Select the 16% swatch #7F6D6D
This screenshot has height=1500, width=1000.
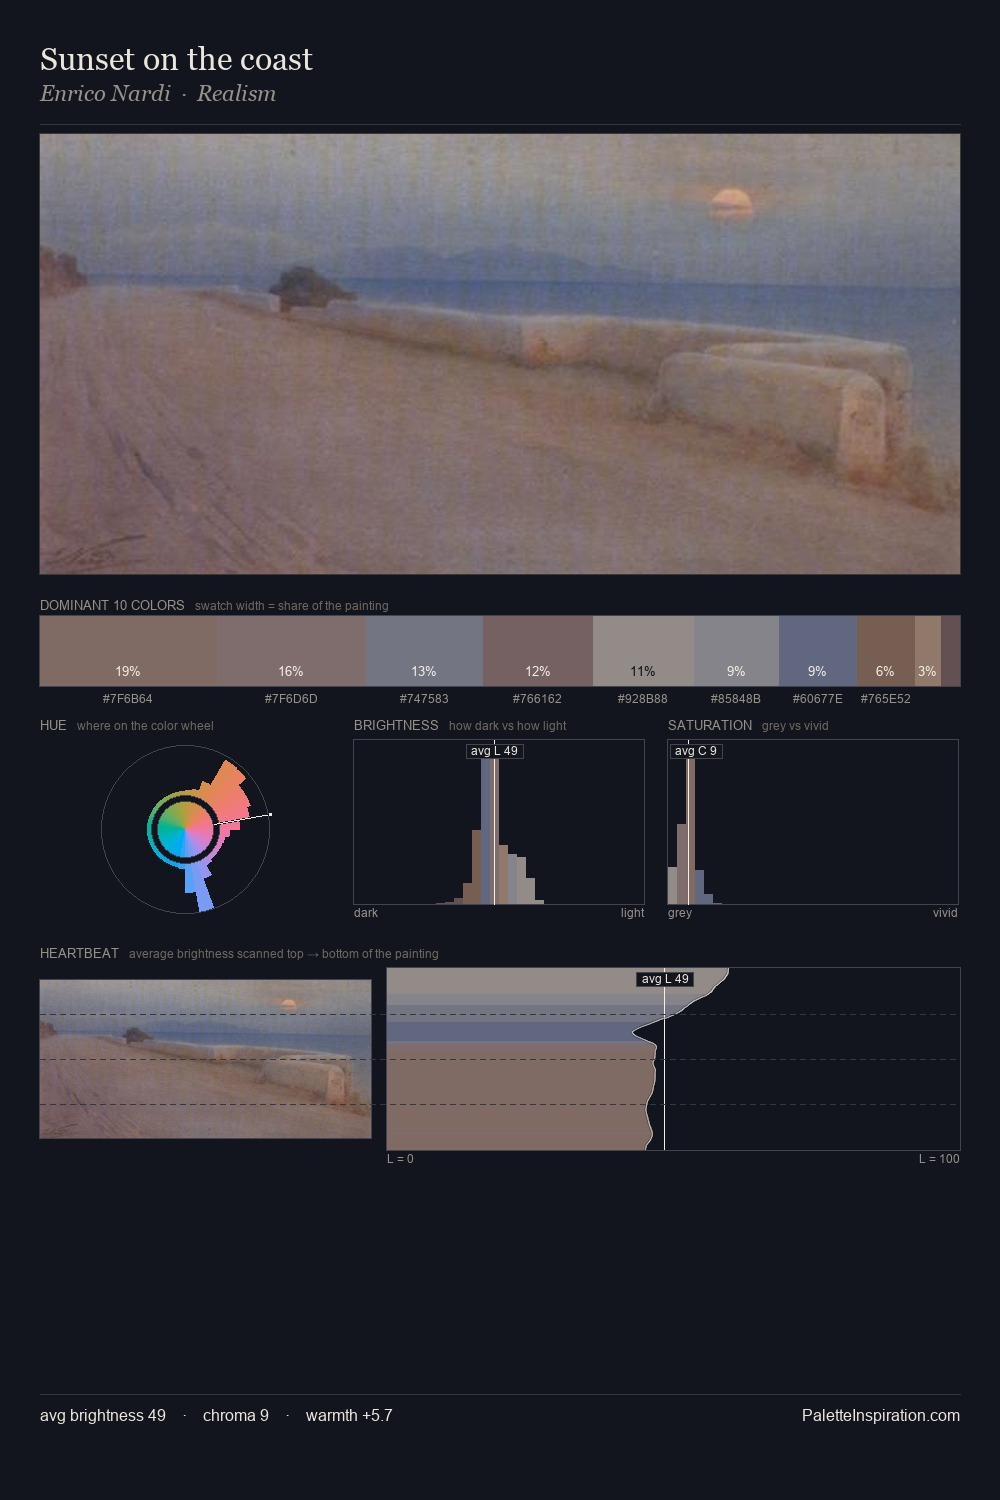[291, 651]
